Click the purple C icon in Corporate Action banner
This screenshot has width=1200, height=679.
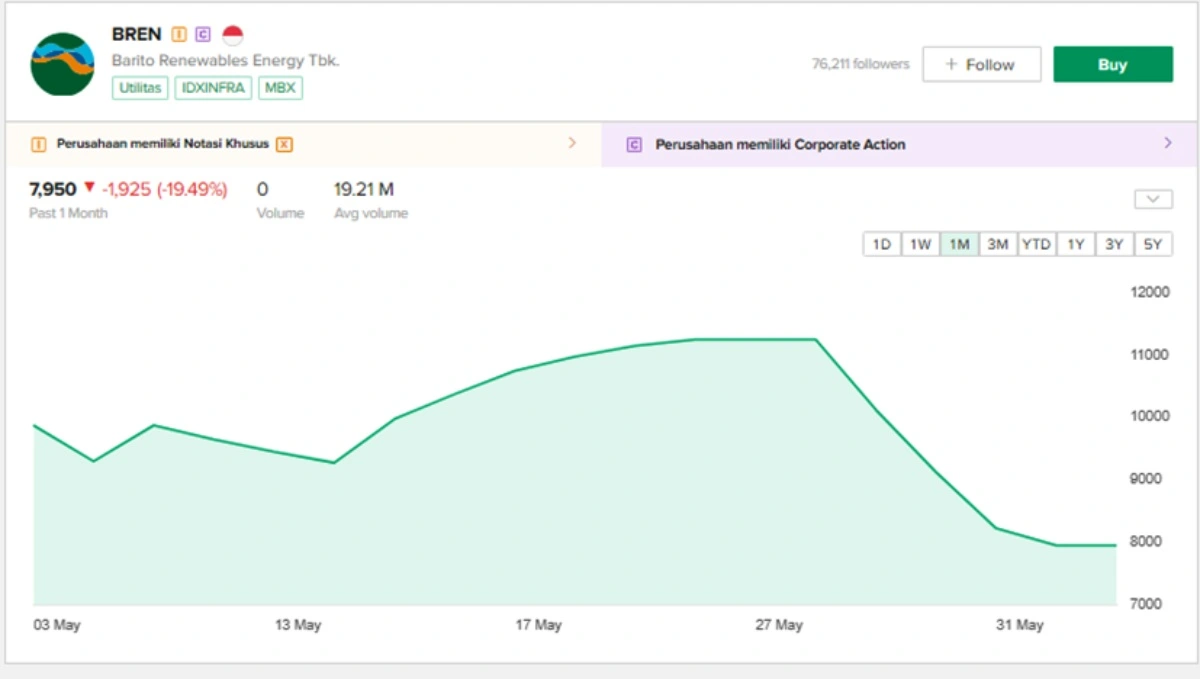coord(634,144)
